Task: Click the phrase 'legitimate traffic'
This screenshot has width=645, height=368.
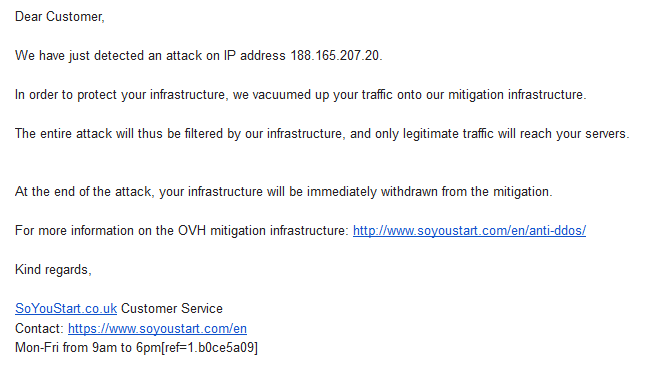Action: pos(448,134)
